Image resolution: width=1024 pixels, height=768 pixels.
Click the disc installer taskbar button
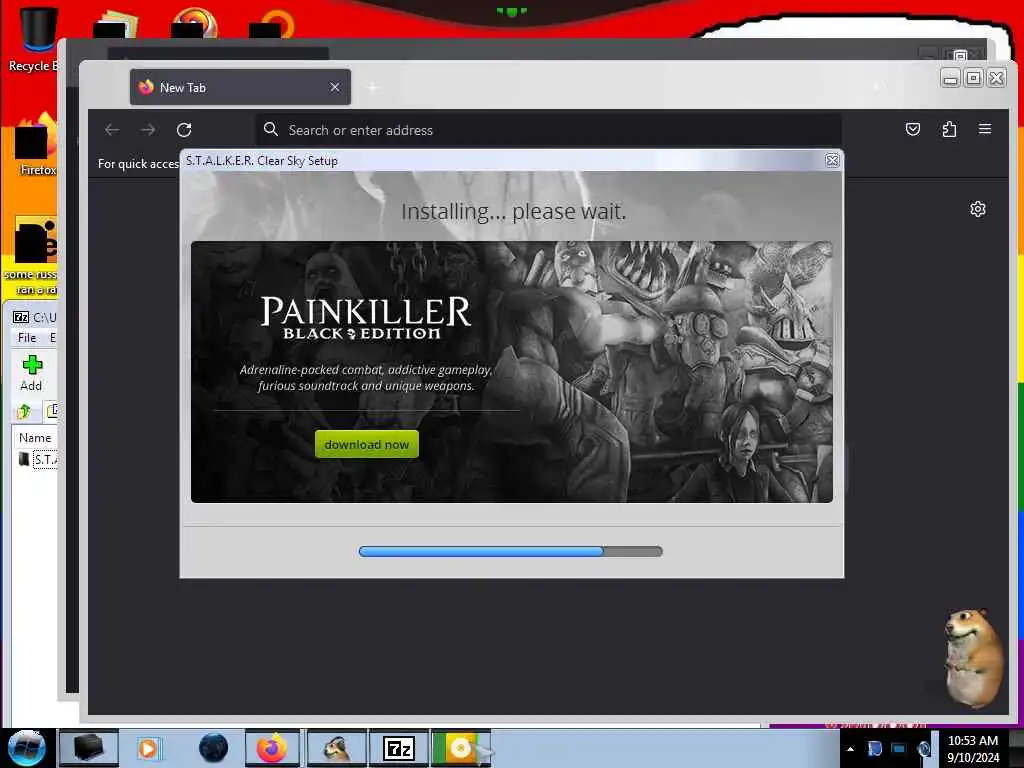461,748
